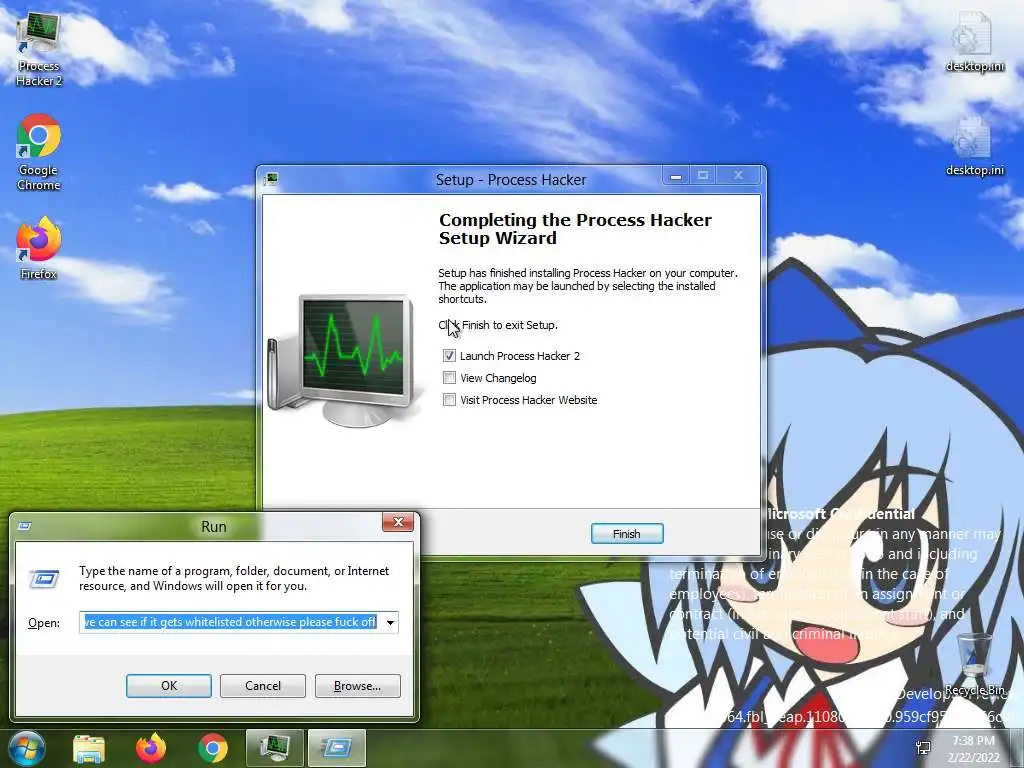Image resolution: width=1024 pixels, height=768 pixels.
Task: Uncheck Launch Process Hacker 2
Action: pos(449,356)
